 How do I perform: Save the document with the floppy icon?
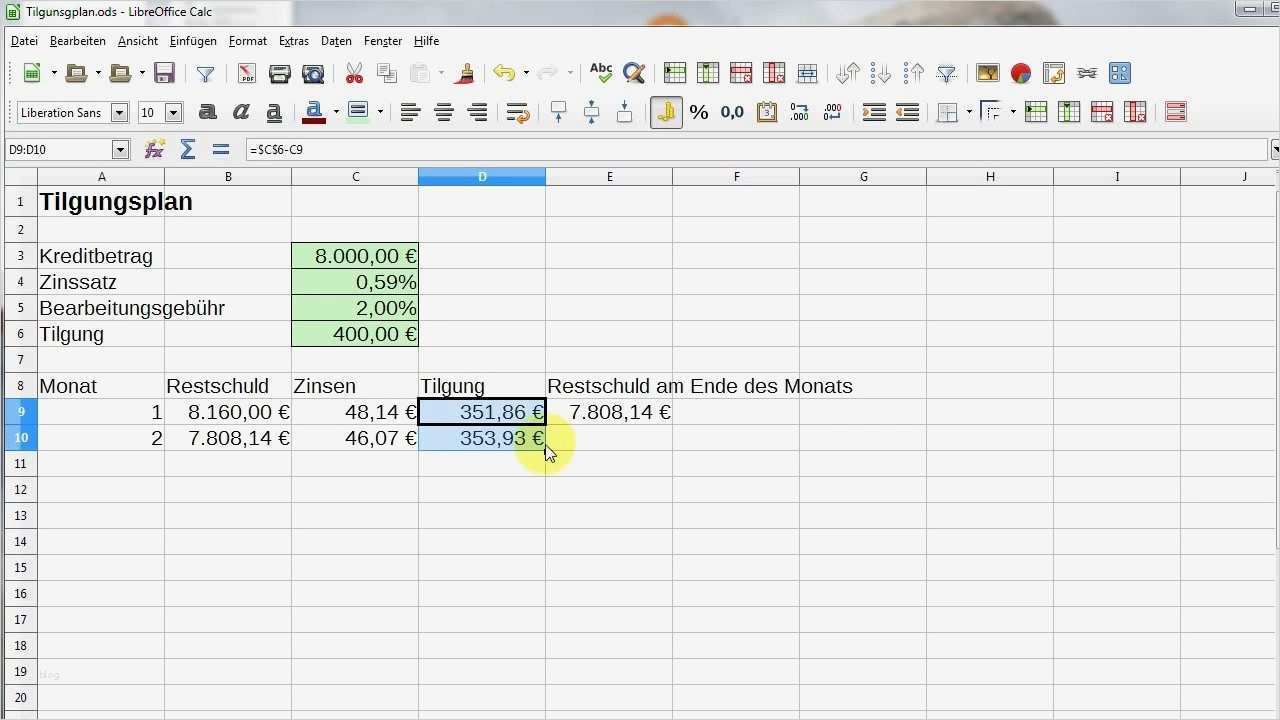(165, 73)
